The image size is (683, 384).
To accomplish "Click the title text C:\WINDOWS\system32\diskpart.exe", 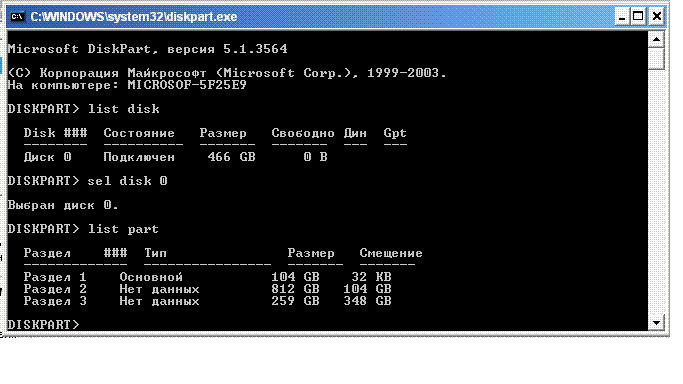I will pyautogui.click(x=134, y=17).
